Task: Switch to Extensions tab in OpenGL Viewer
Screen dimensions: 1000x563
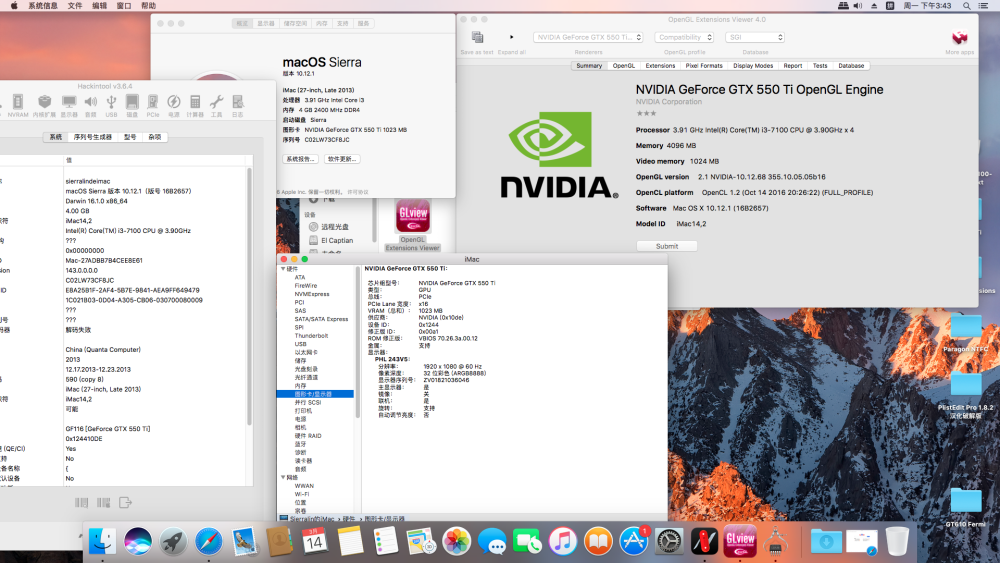Action: pos(660,66)
